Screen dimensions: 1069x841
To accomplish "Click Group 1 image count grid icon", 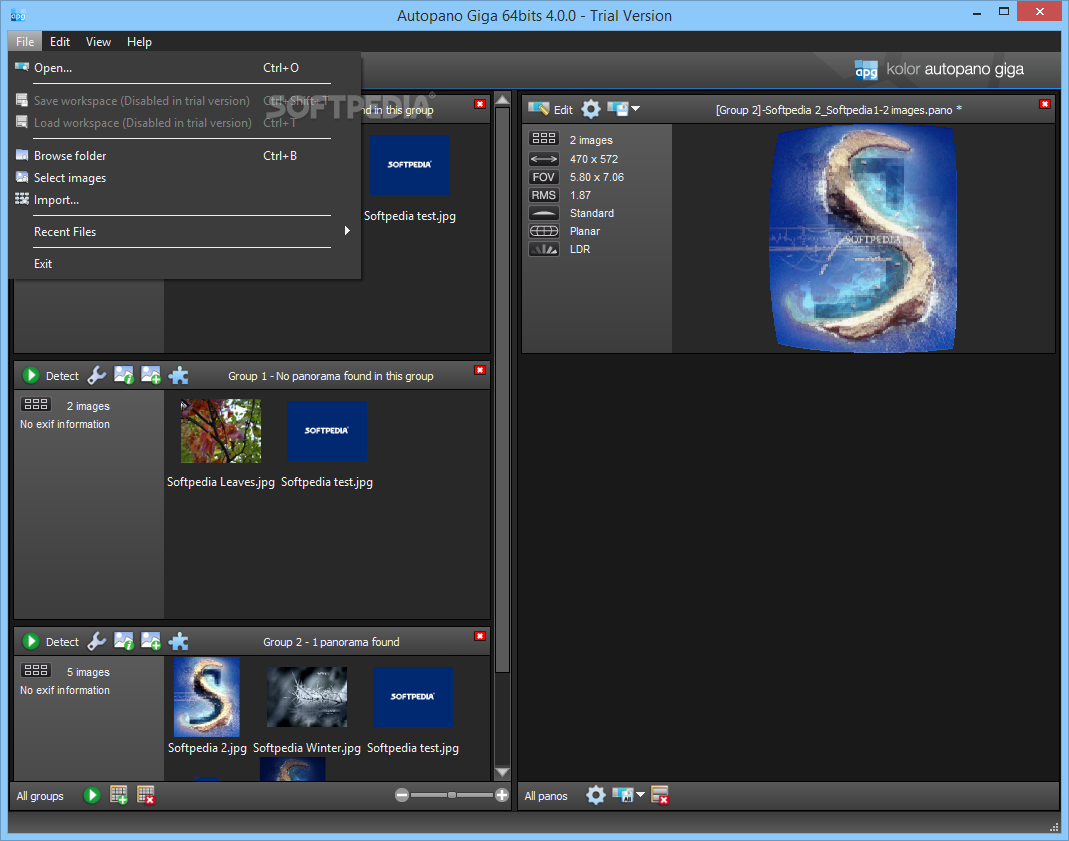I will pyautogui.click(x=35, y=404).
